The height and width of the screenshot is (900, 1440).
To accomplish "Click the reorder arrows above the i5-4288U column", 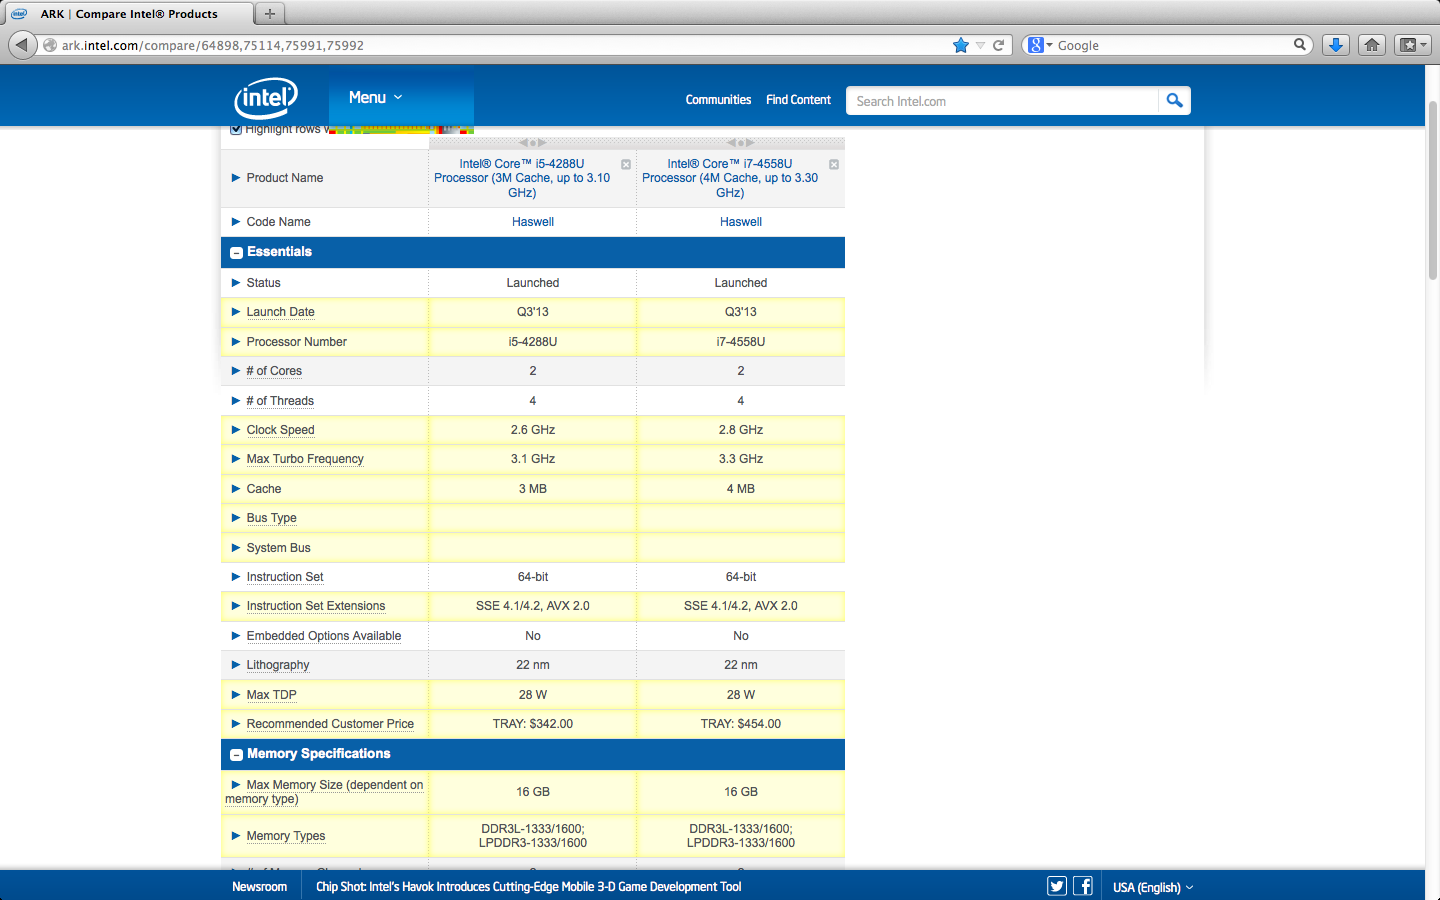I will pos(532,143).
